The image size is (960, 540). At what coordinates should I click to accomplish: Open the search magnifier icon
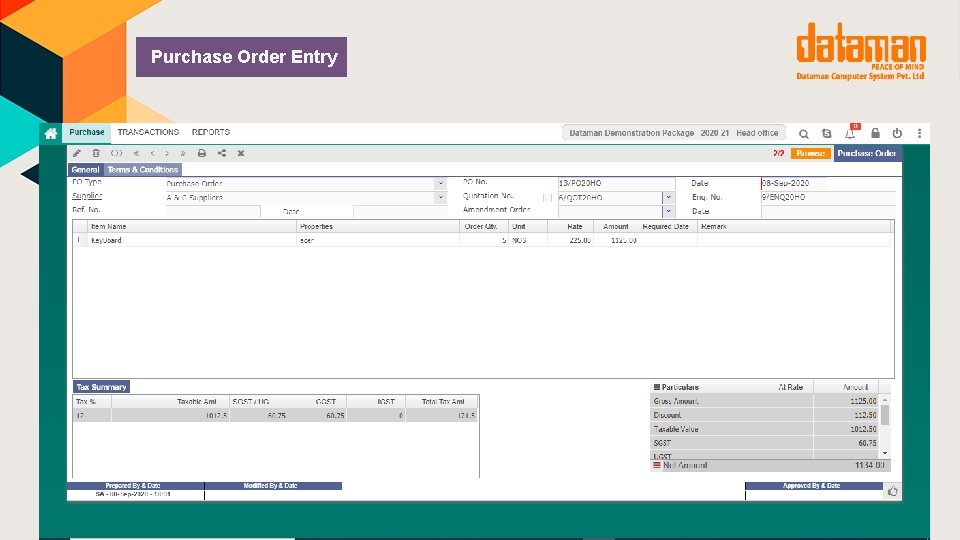click(804, 133)
